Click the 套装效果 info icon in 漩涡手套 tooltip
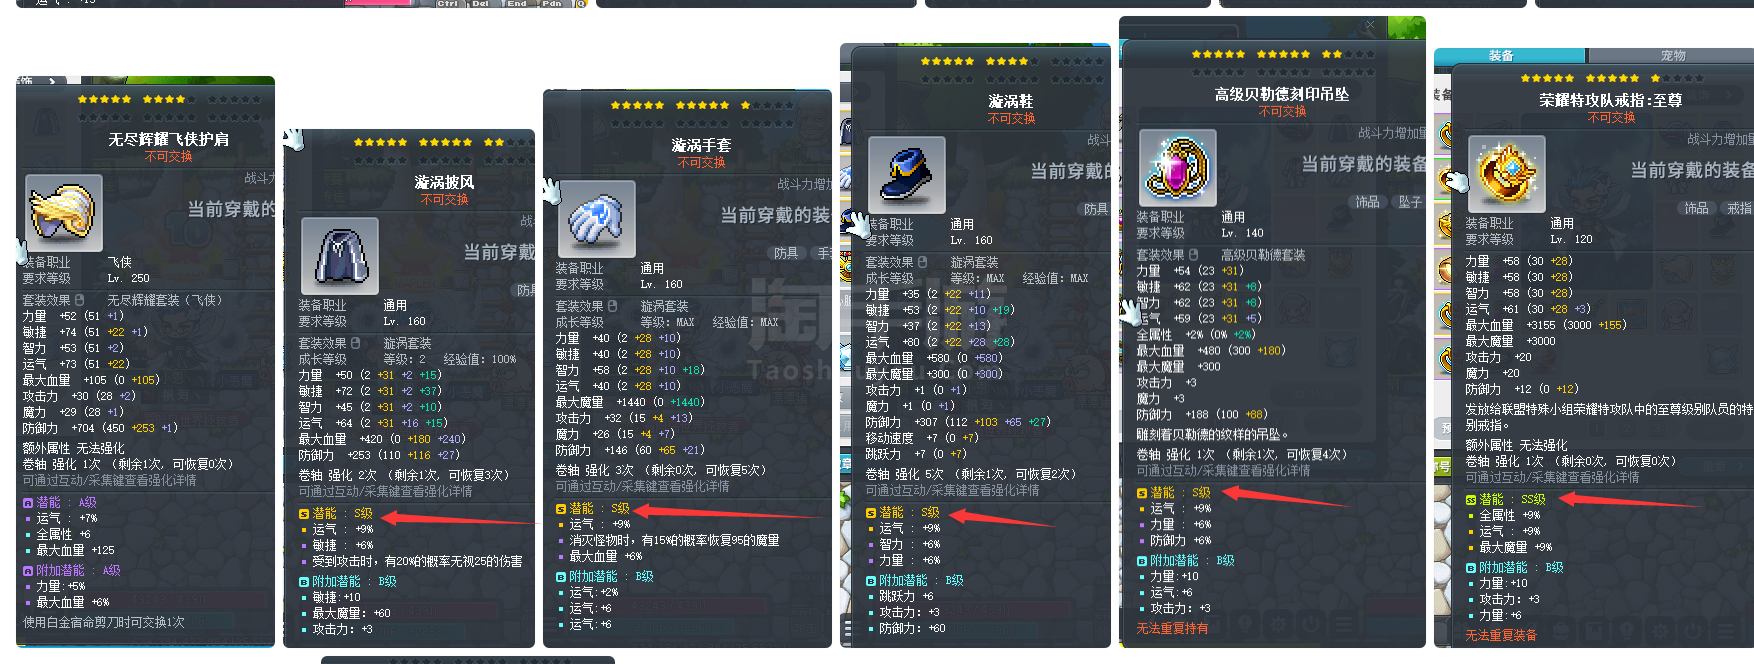 pos(612,306)
